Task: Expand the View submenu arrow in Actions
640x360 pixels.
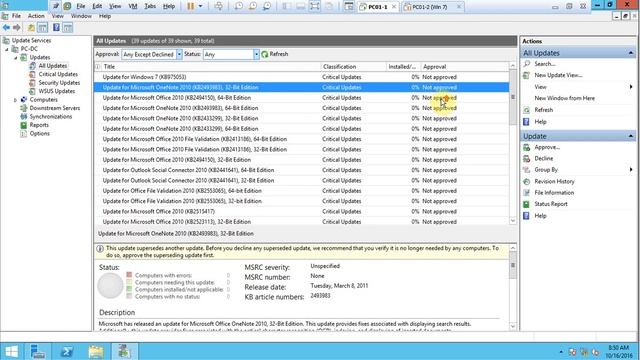Action: tap(631, 87)
